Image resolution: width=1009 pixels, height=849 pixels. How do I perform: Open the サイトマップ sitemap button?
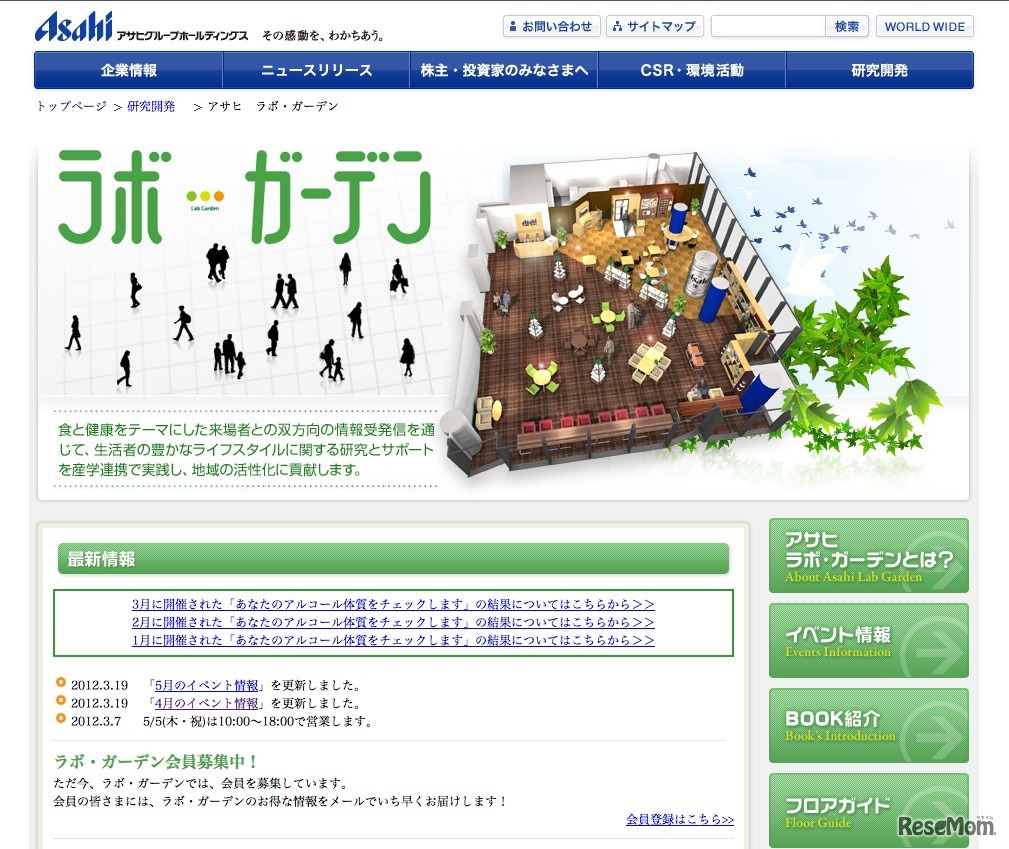(655, 26)
